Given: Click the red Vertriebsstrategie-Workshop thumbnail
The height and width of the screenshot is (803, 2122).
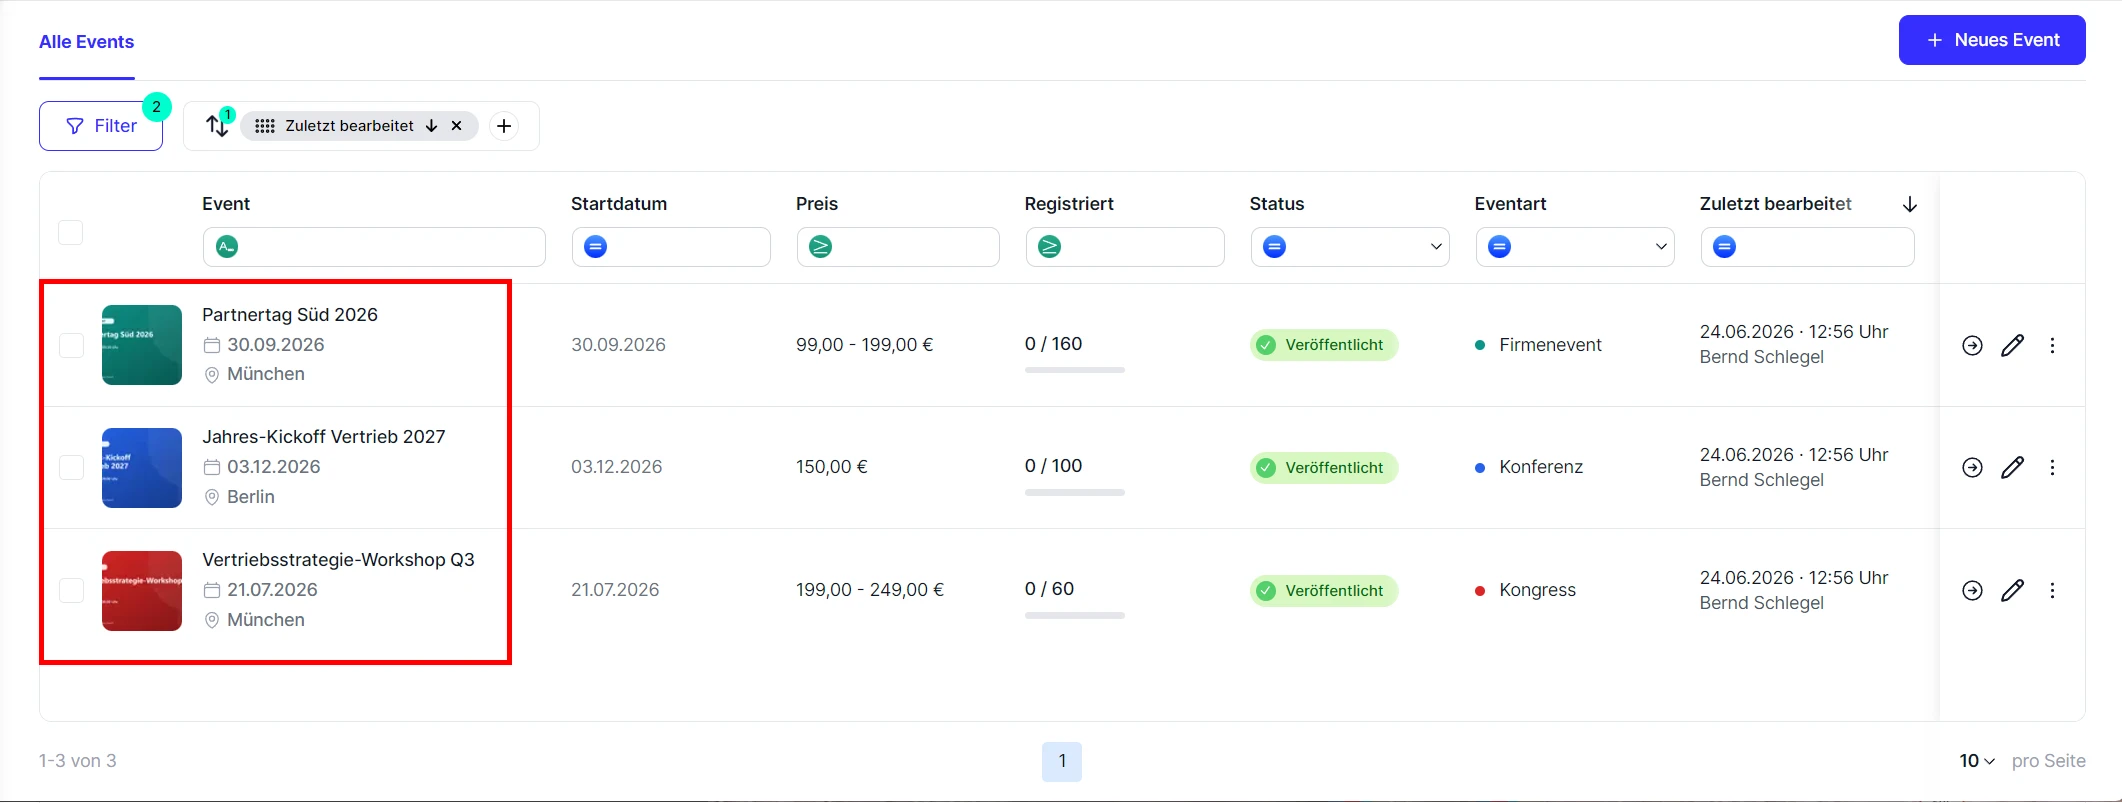Looking at the screenshot, I should [142, 591].
